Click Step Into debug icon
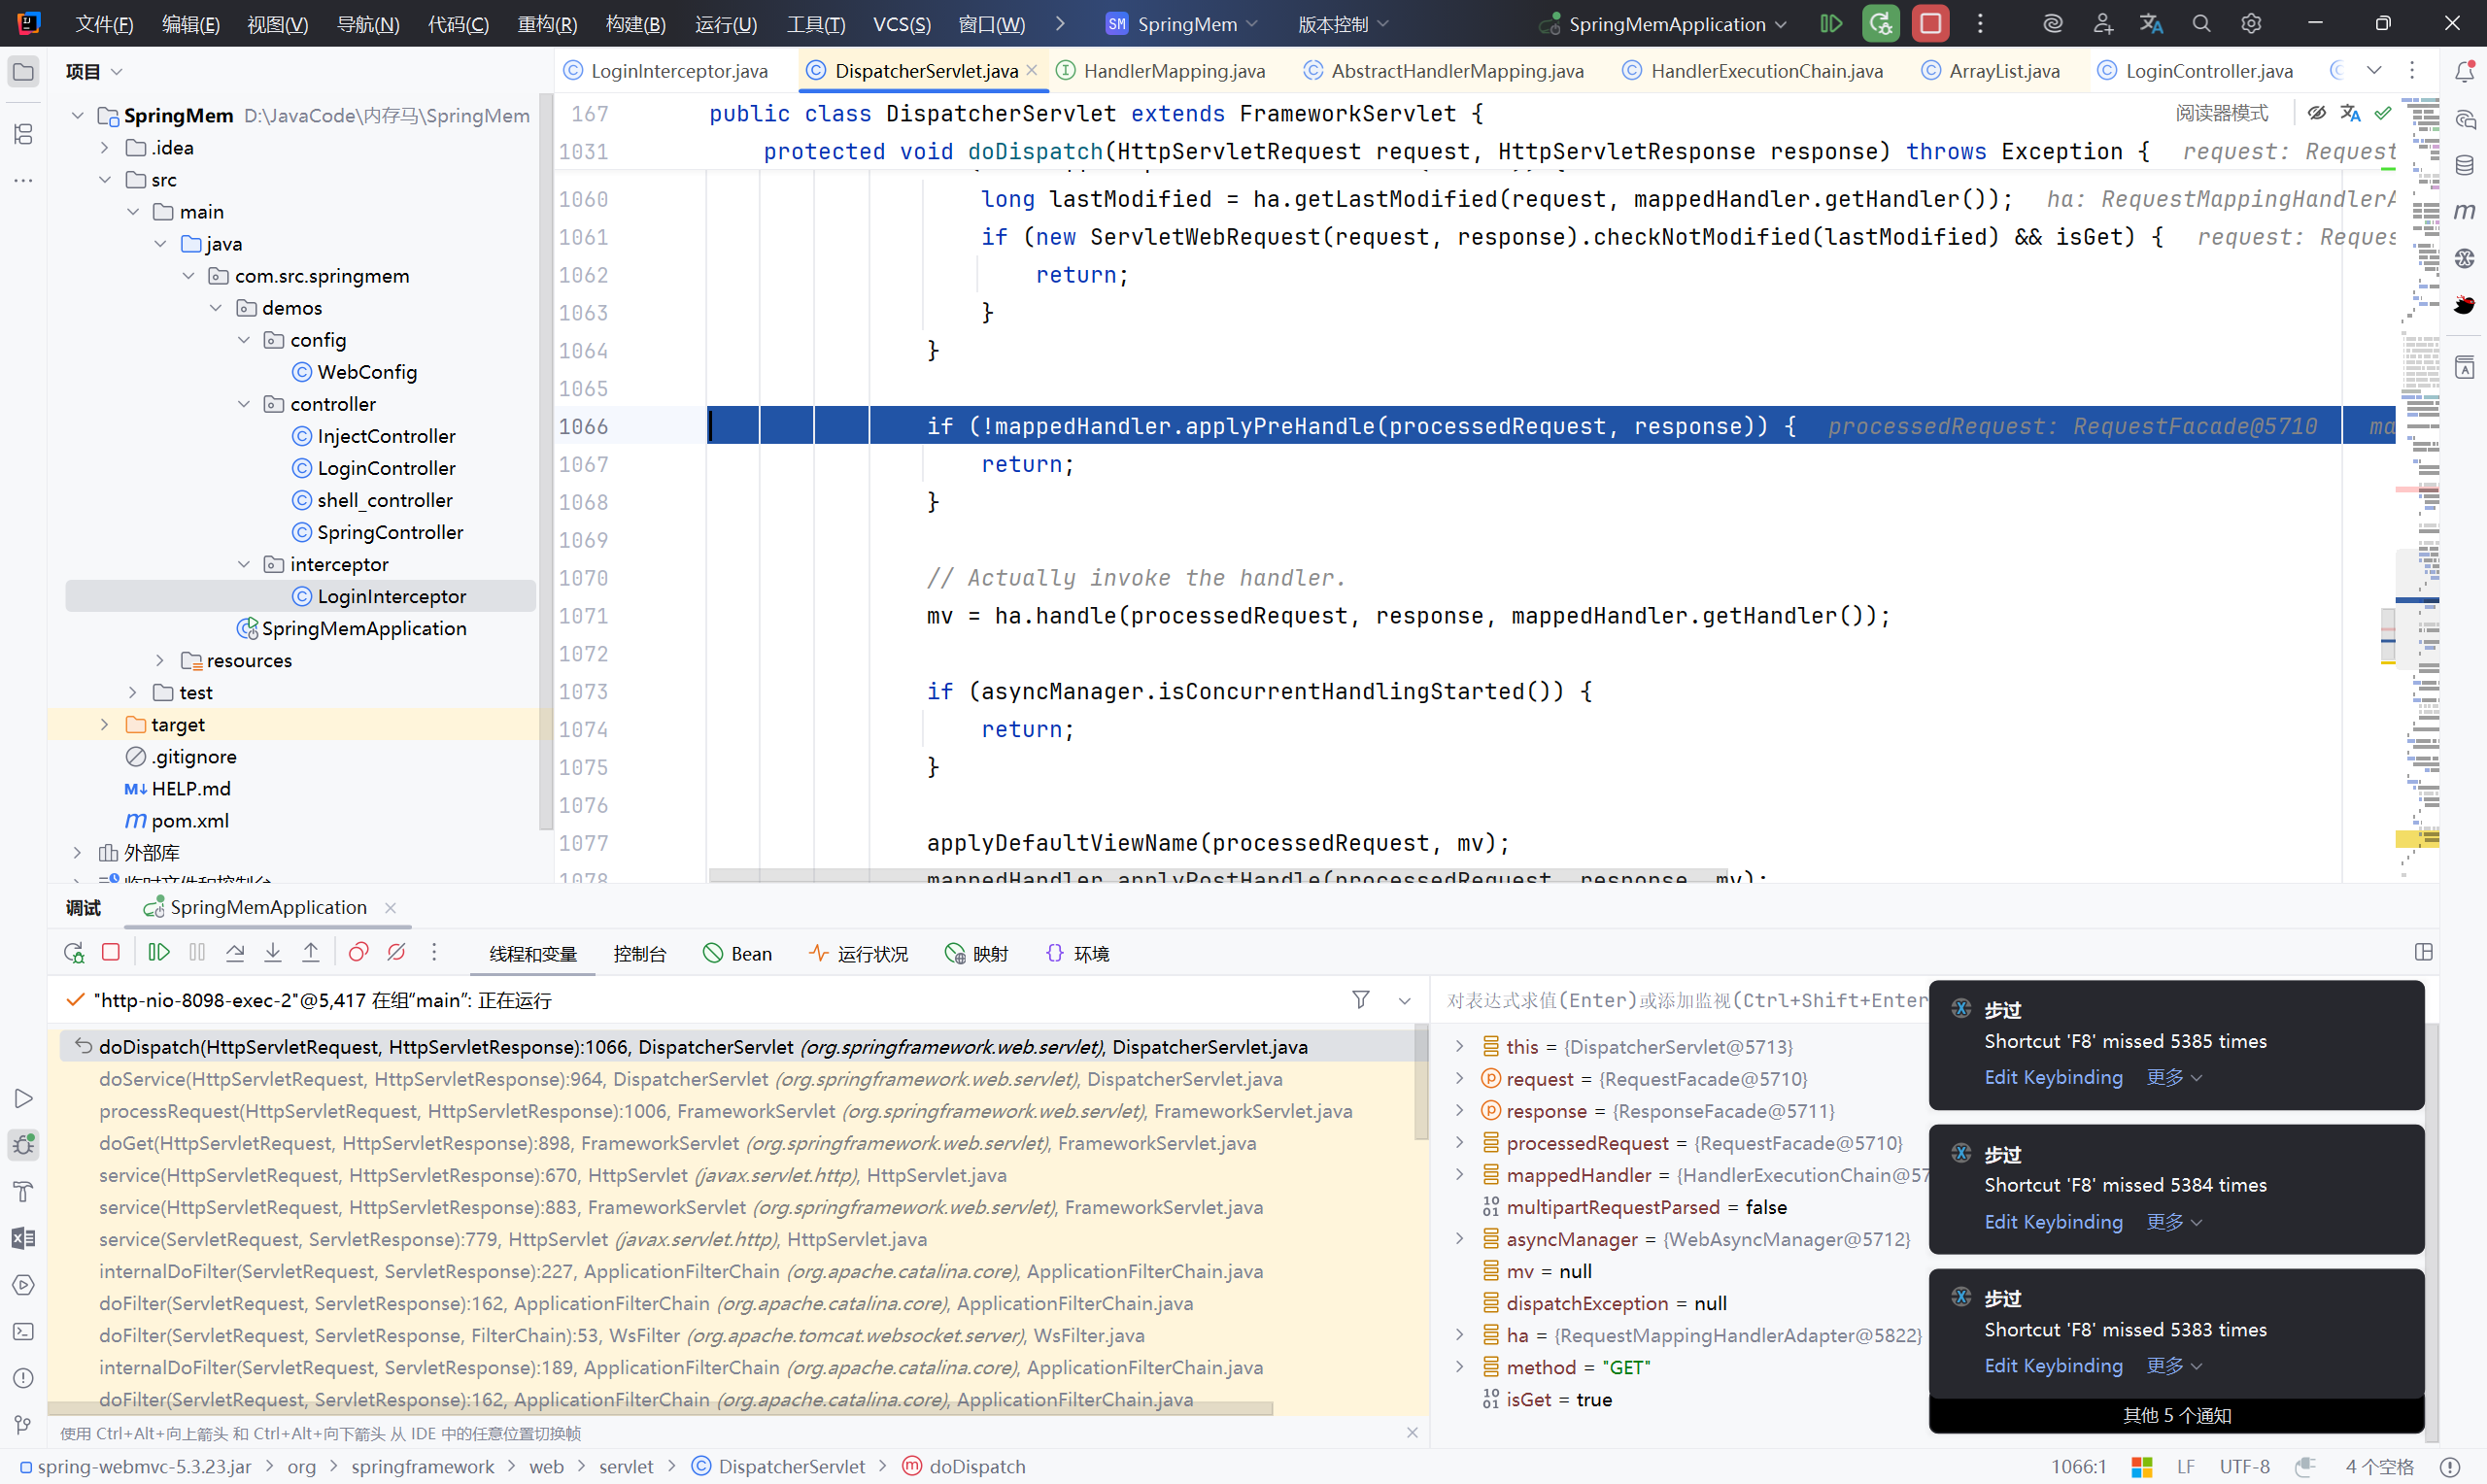The height and width of the screenshot is (1484, 2487). click(x=273, y=953)
